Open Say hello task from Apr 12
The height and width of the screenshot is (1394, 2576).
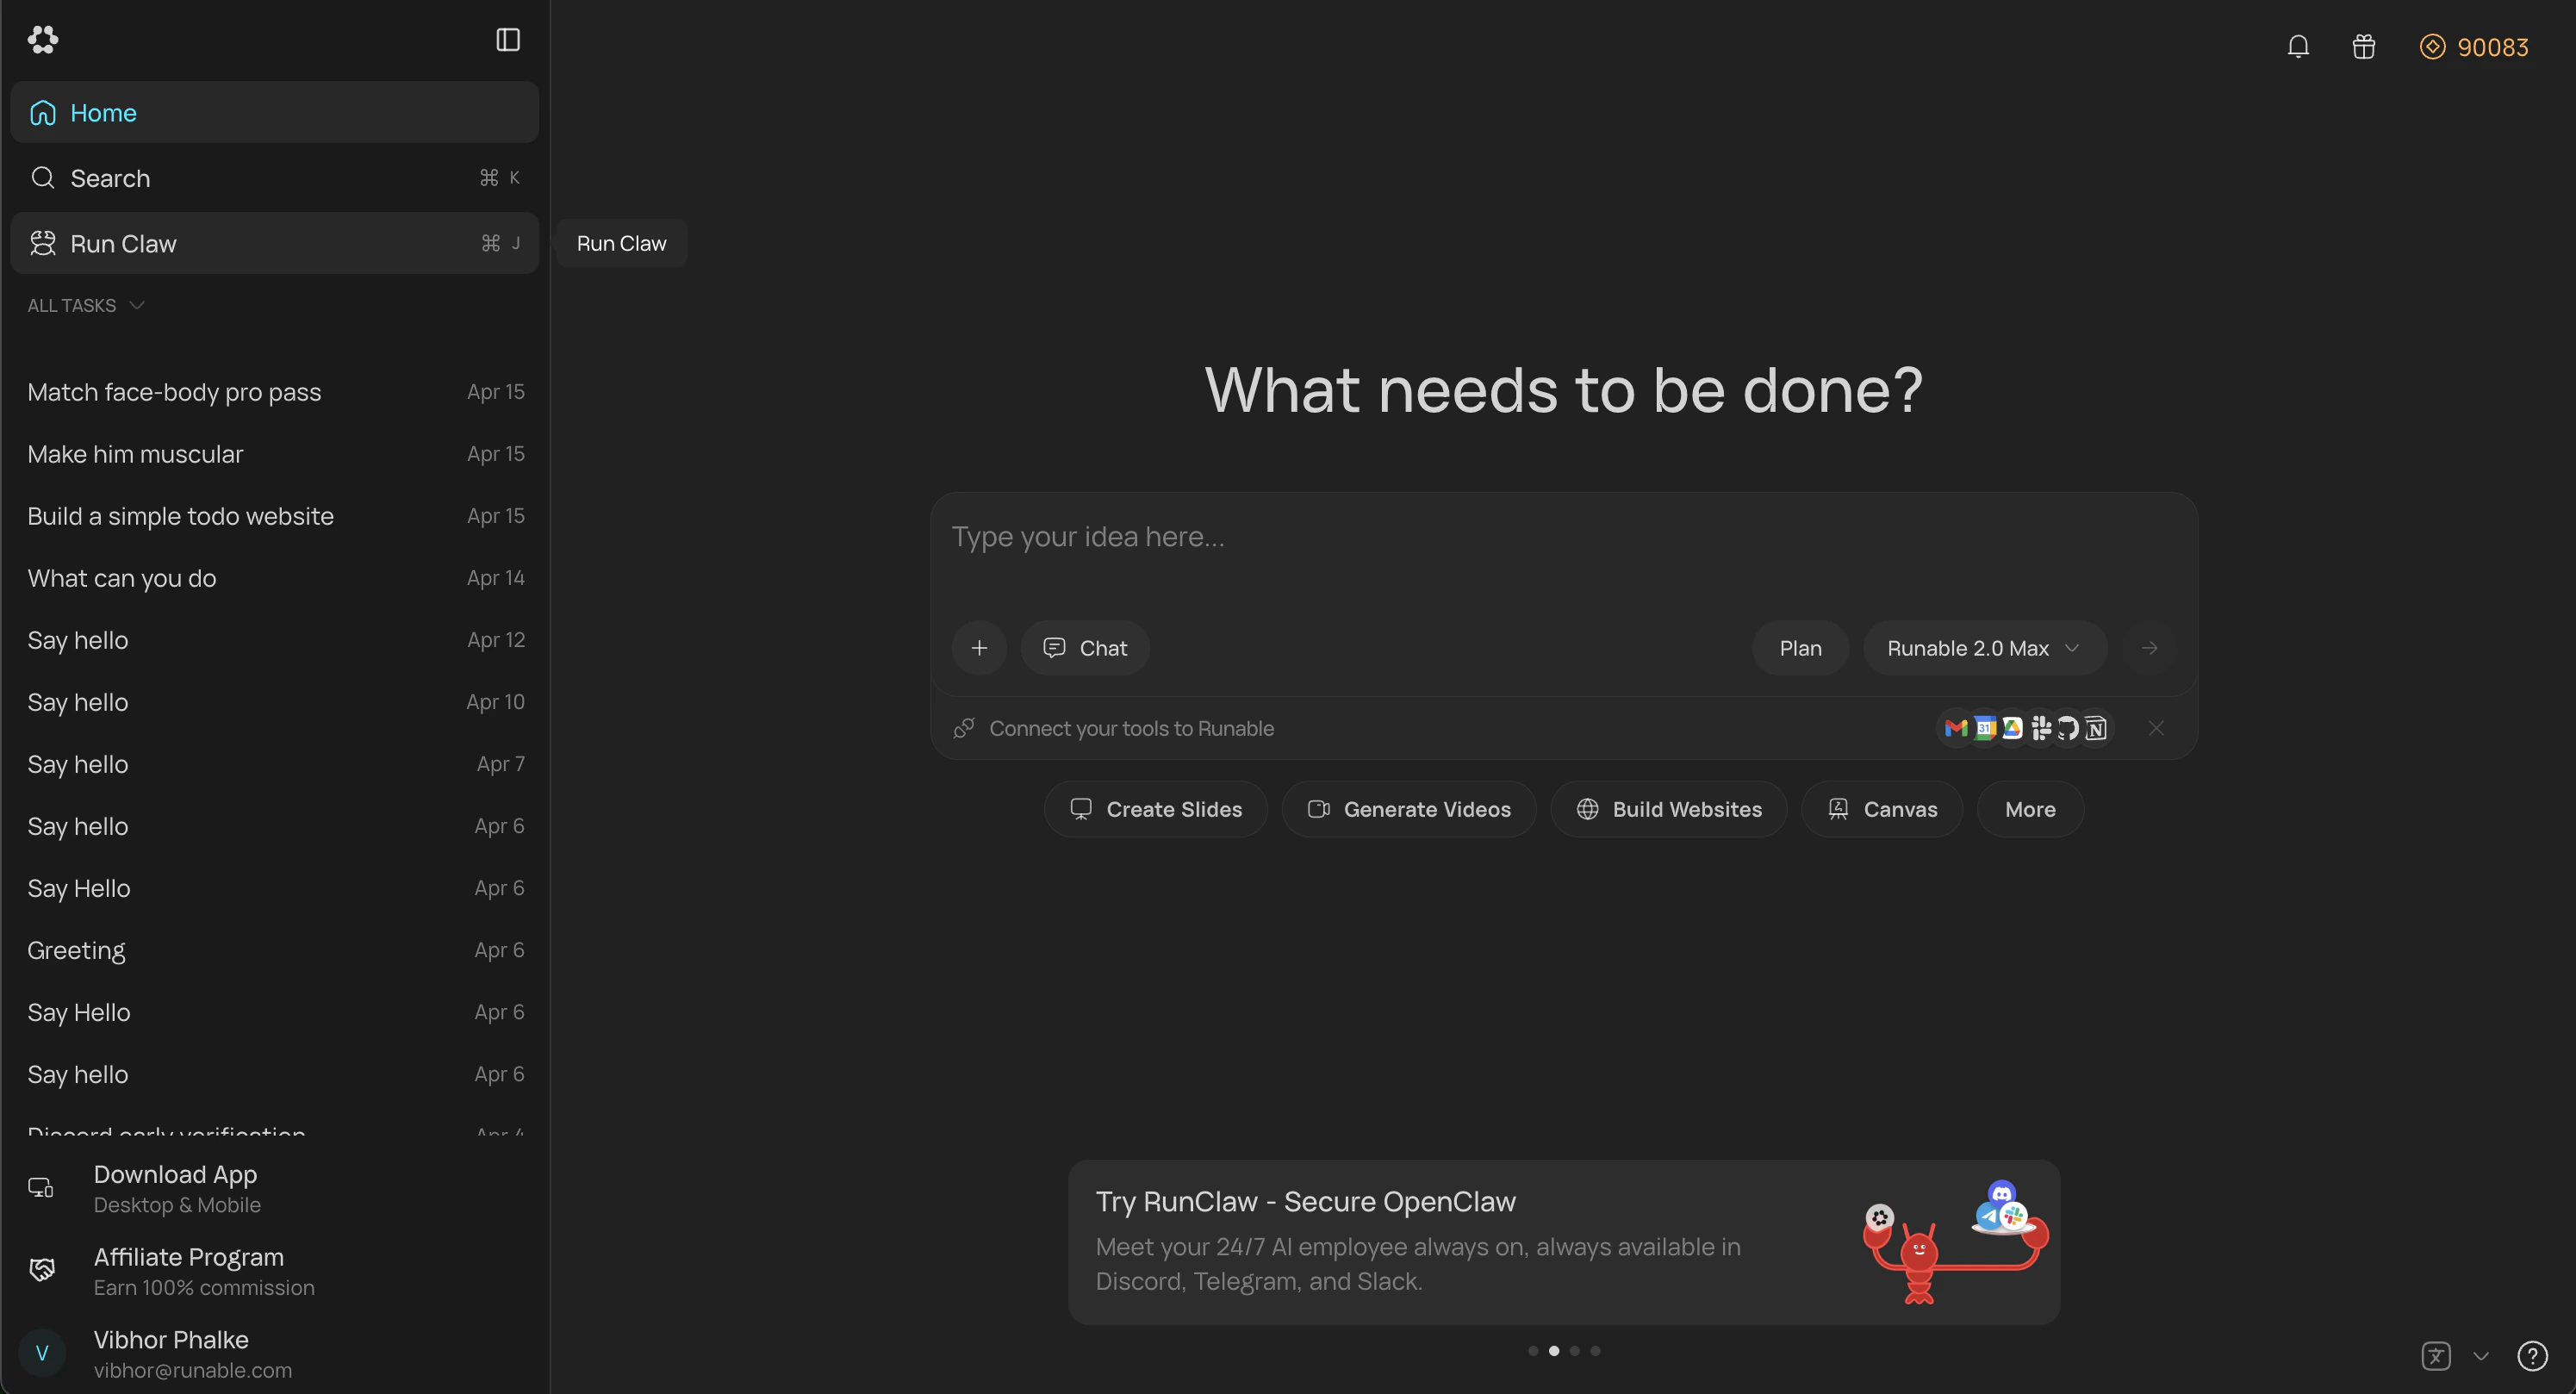[274, 640]
